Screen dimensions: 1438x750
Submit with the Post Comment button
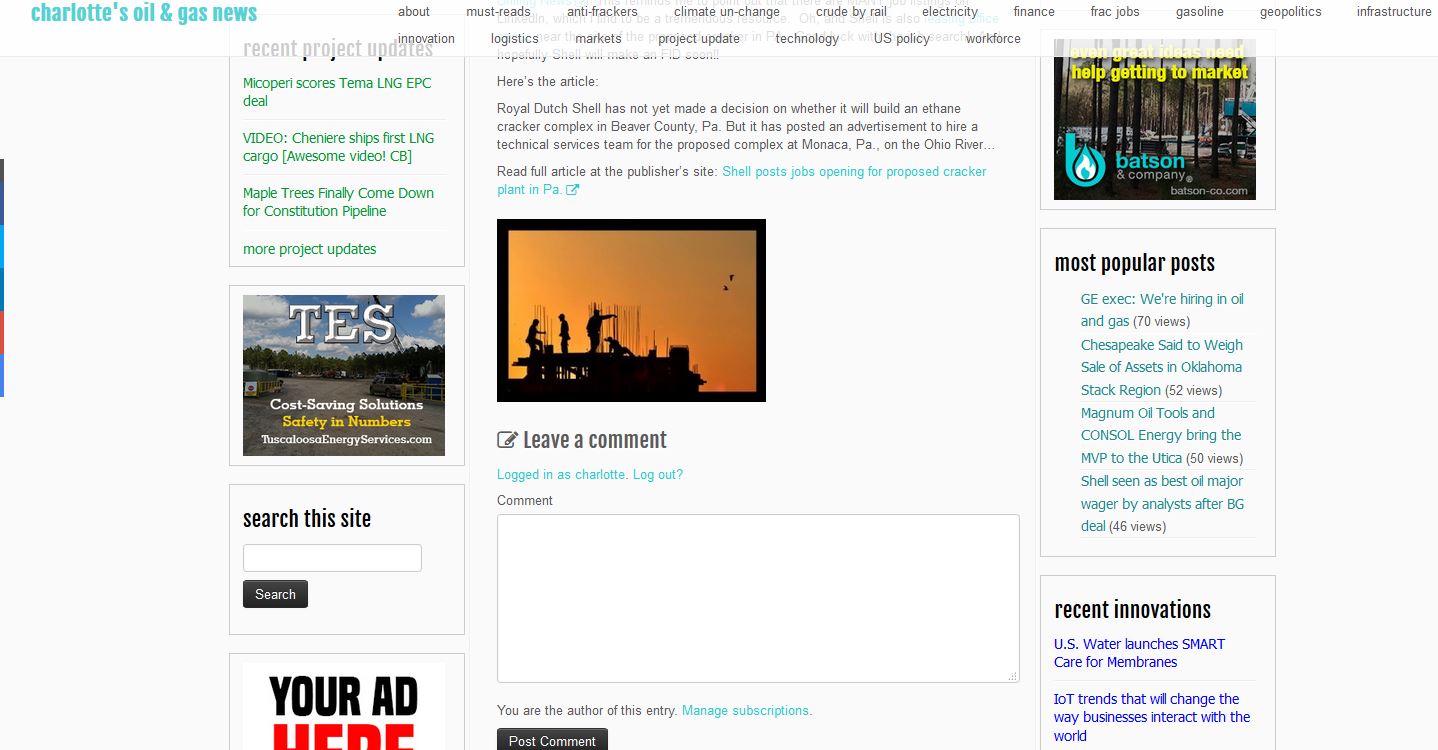tap(552, 740)
